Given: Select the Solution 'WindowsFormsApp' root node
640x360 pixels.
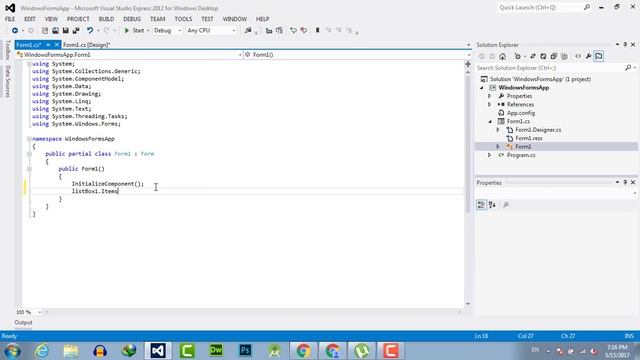Looking at the screenshot, I should [x=540, y=79].
